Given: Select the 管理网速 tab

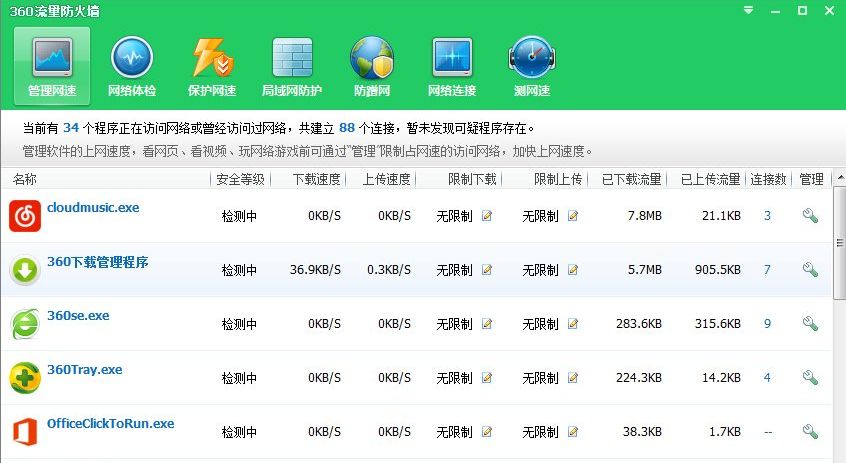Looking at the screenshot, I should click(x=52, y=66).
